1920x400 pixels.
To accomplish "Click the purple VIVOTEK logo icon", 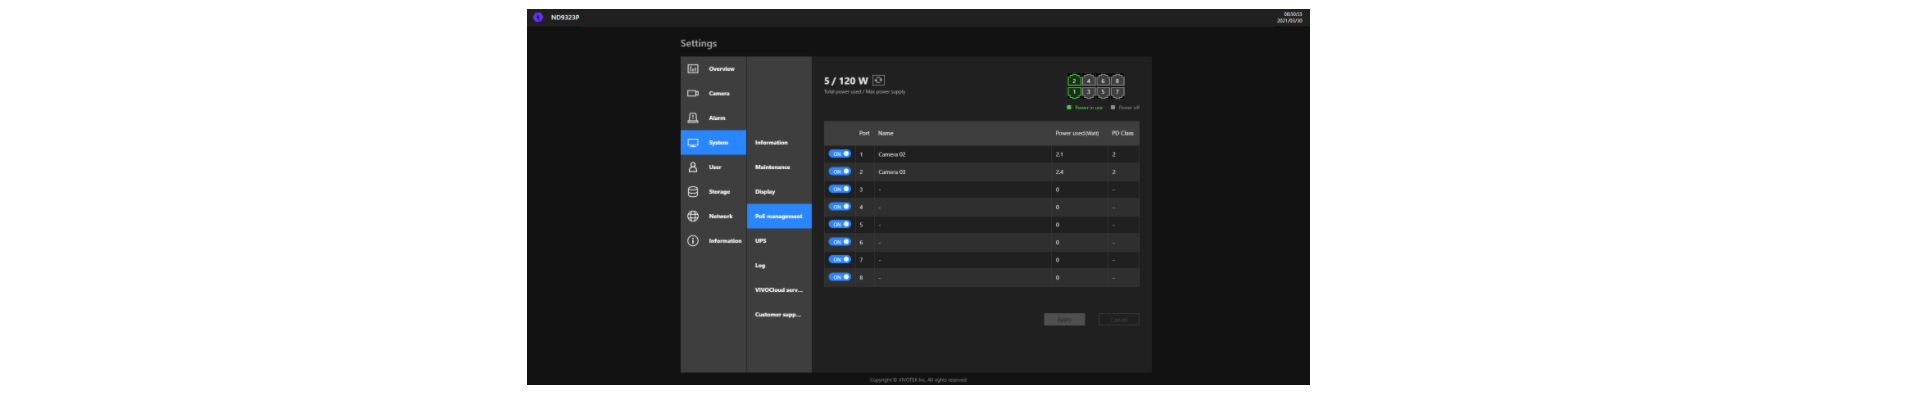I will [538, 17].
